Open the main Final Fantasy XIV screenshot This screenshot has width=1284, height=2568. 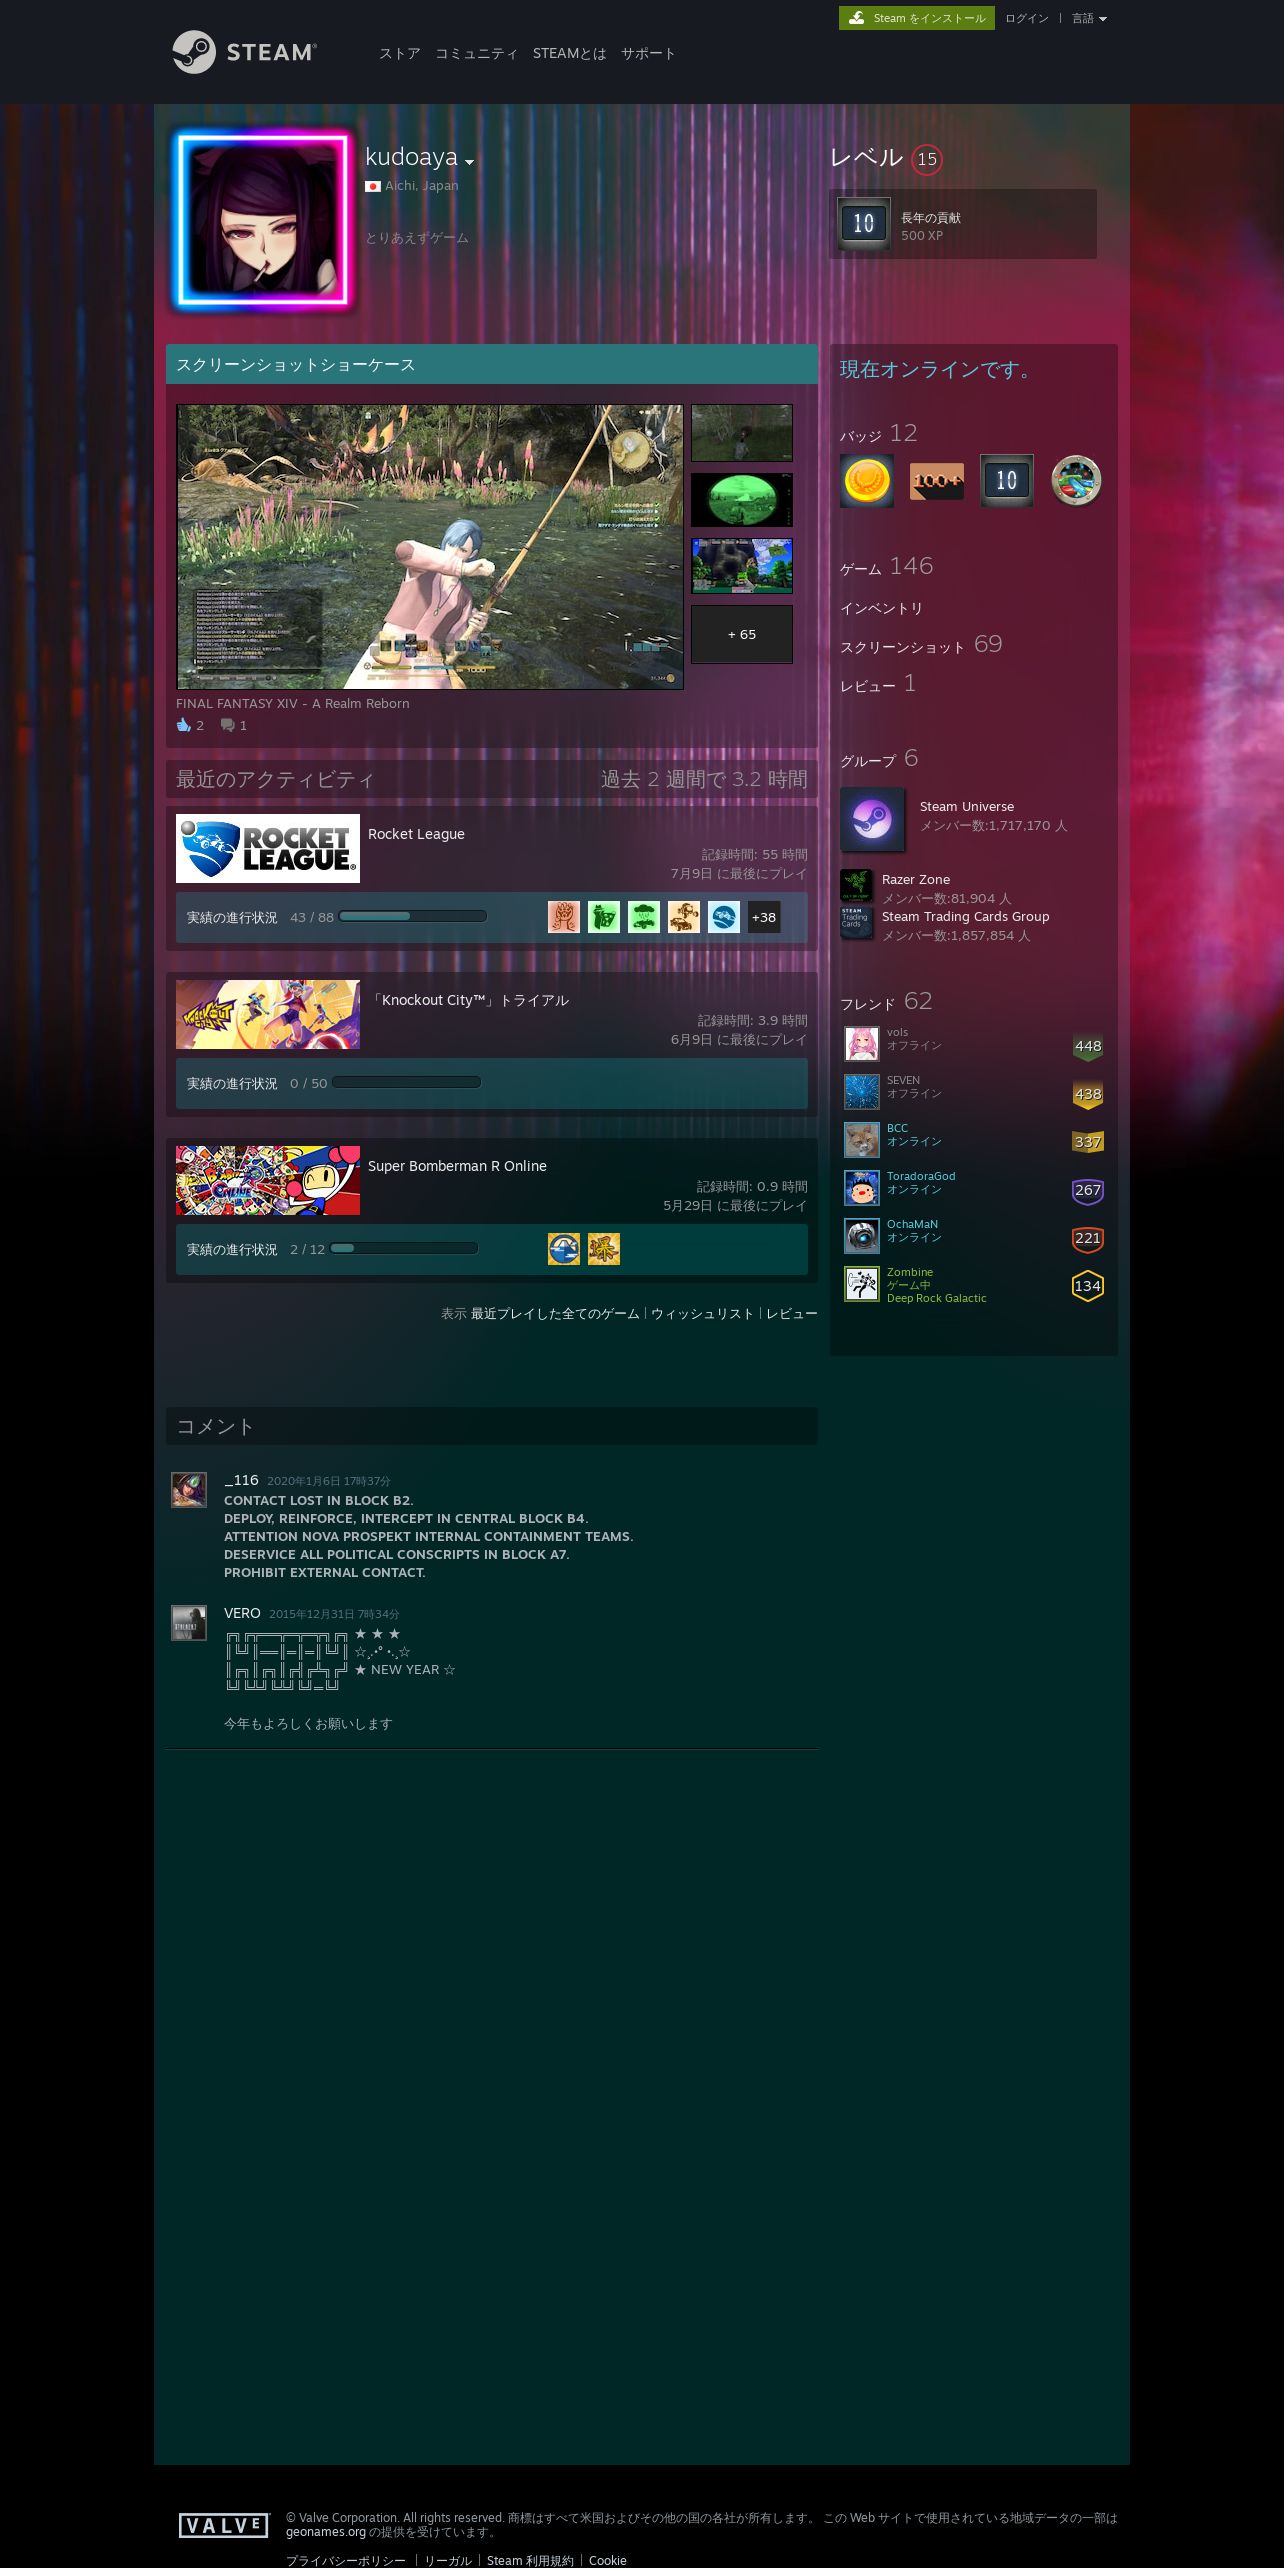pos(430,546)
